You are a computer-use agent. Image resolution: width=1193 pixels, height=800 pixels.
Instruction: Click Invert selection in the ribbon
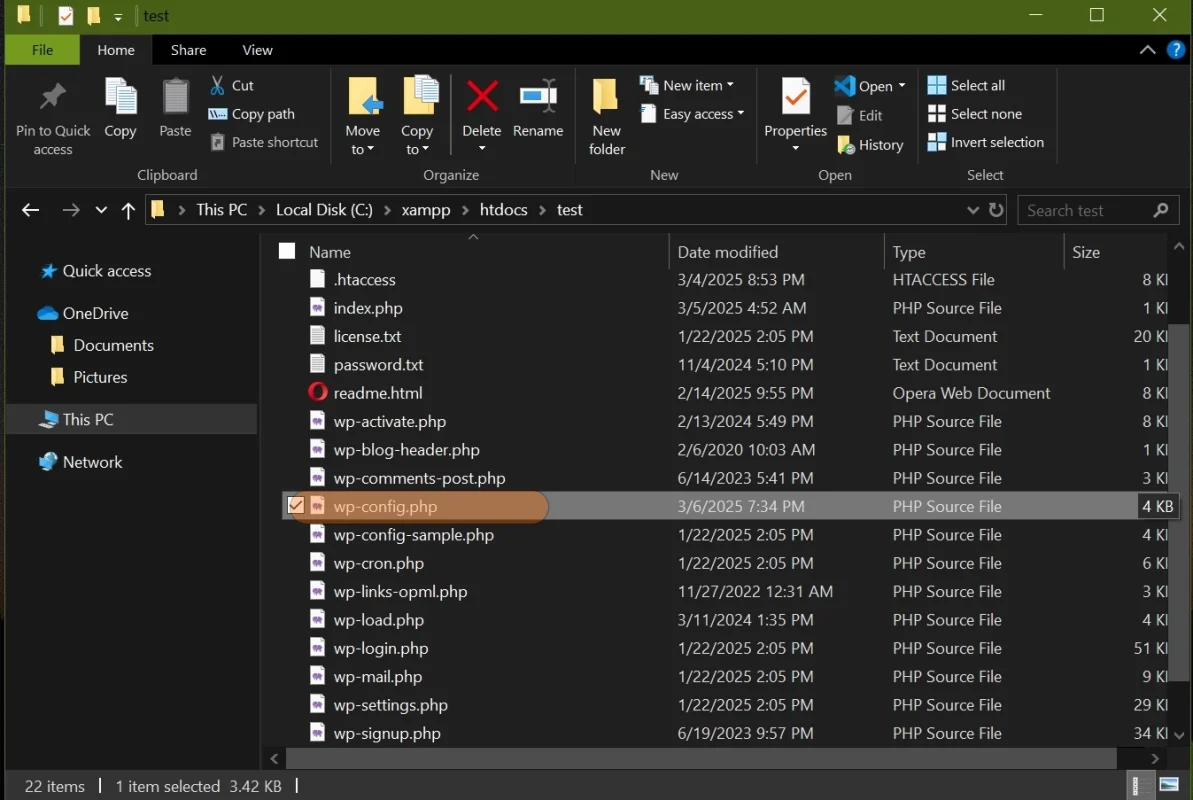coord(985,142)
